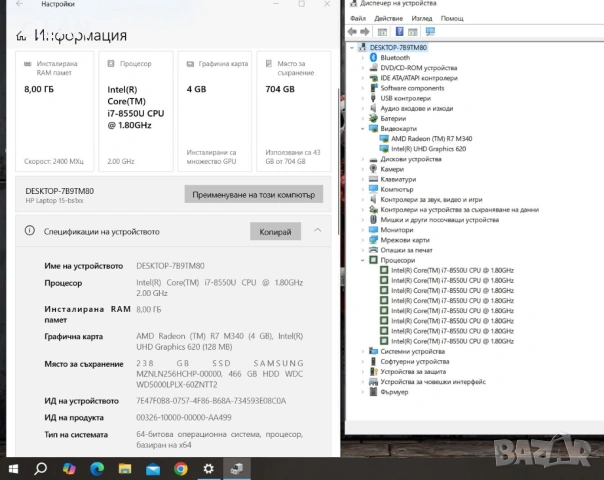Expand the Мишки и други посочващи устройства category
The width and height of the screenshot is (604, 480).
(x=362, y=220)
